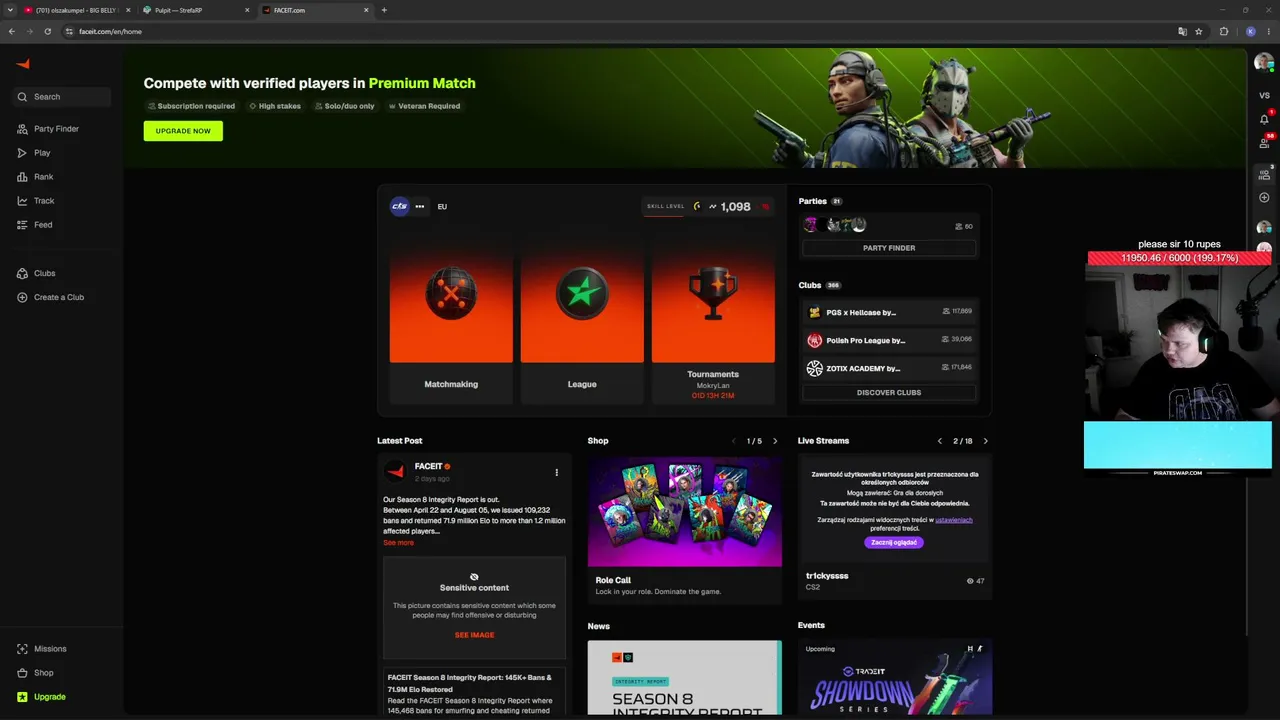Open the Shop bag icon in sidebar
Image resolution: width=1280 pixels, height=720 pixels.
[22, 673]
